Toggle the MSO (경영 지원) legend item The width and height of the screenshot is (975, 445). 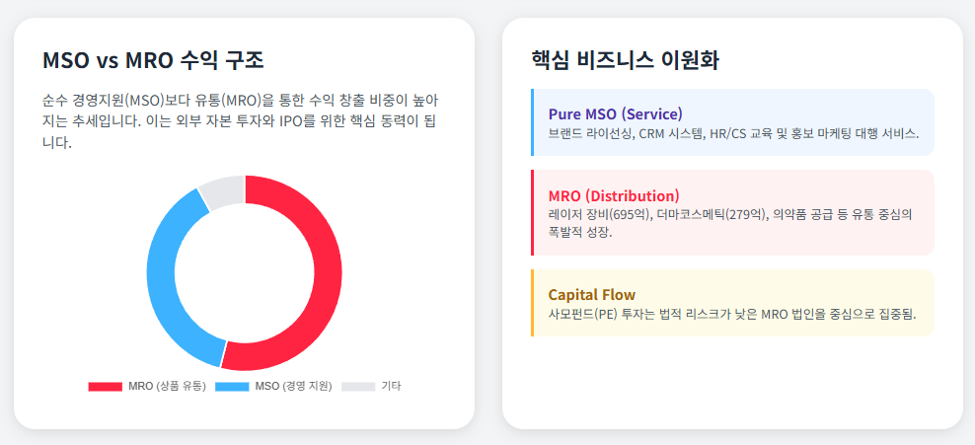274,387
